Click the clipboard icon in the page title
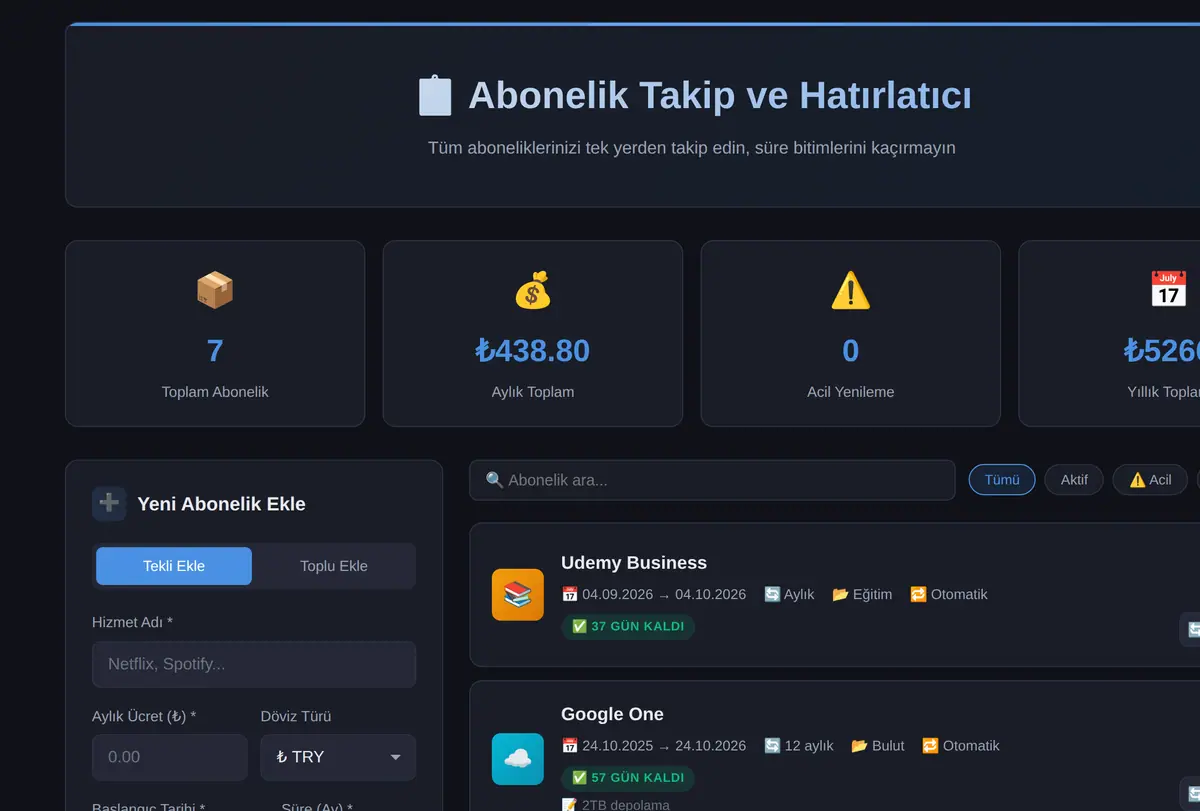The image size is (1200, 811). (435, 96)
